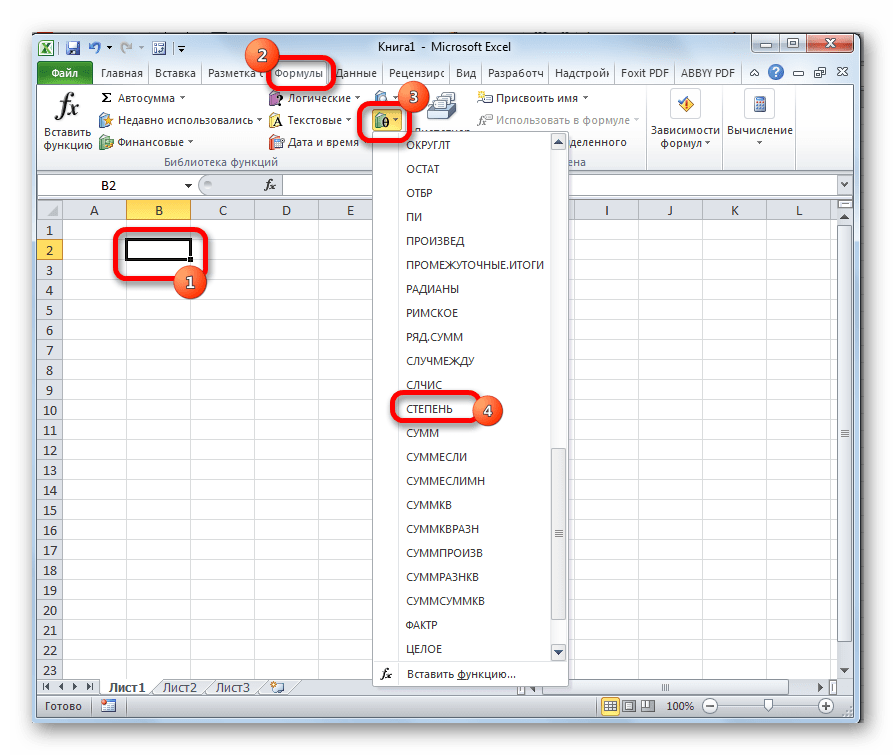This screenshot has height=755, width=896.
Task: Select the Лист2 sheet tab
Action: (x=180, y=687)
